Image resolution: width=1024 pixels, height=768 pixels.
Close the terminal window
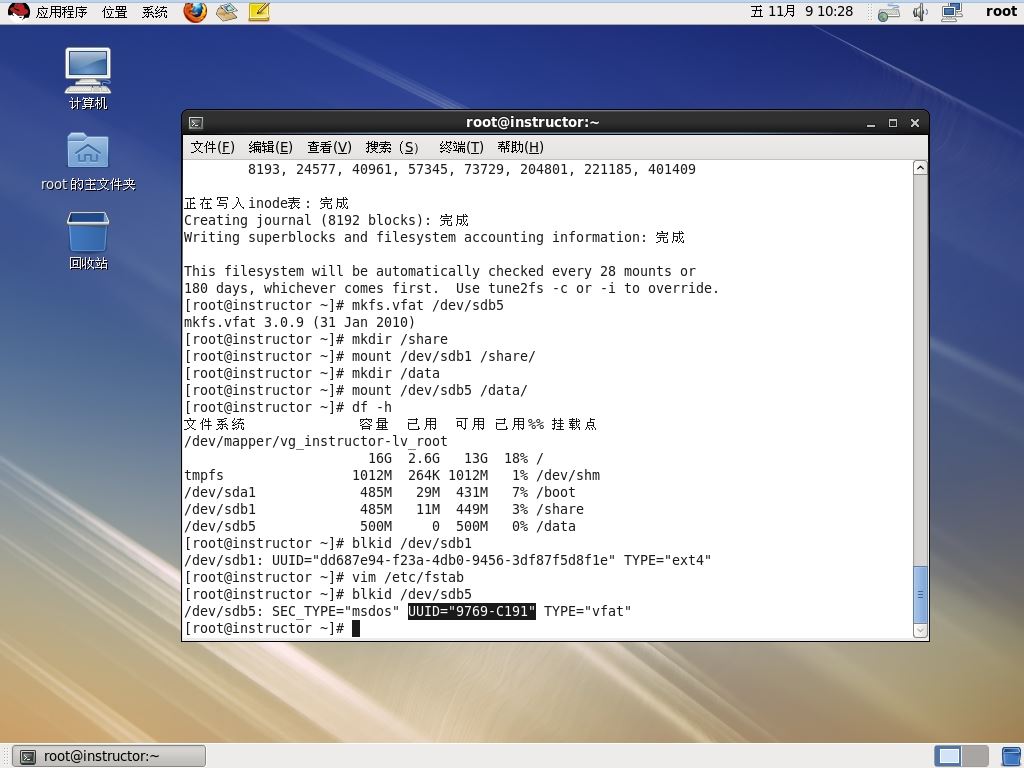tap(915, 123)
